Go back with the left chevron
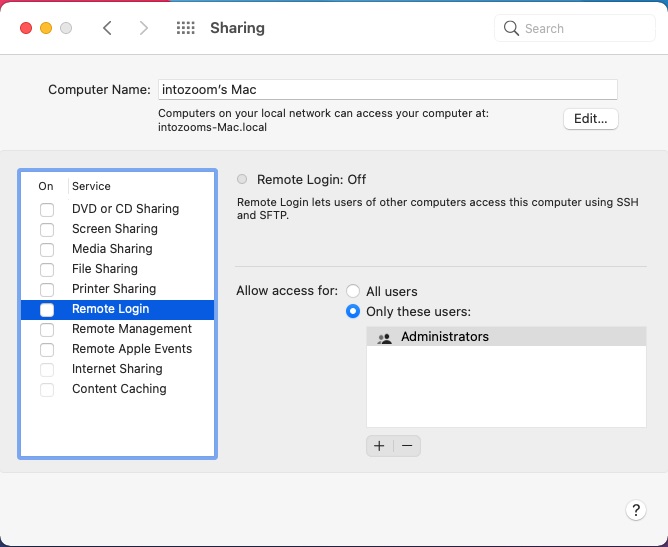 point(107,28)
